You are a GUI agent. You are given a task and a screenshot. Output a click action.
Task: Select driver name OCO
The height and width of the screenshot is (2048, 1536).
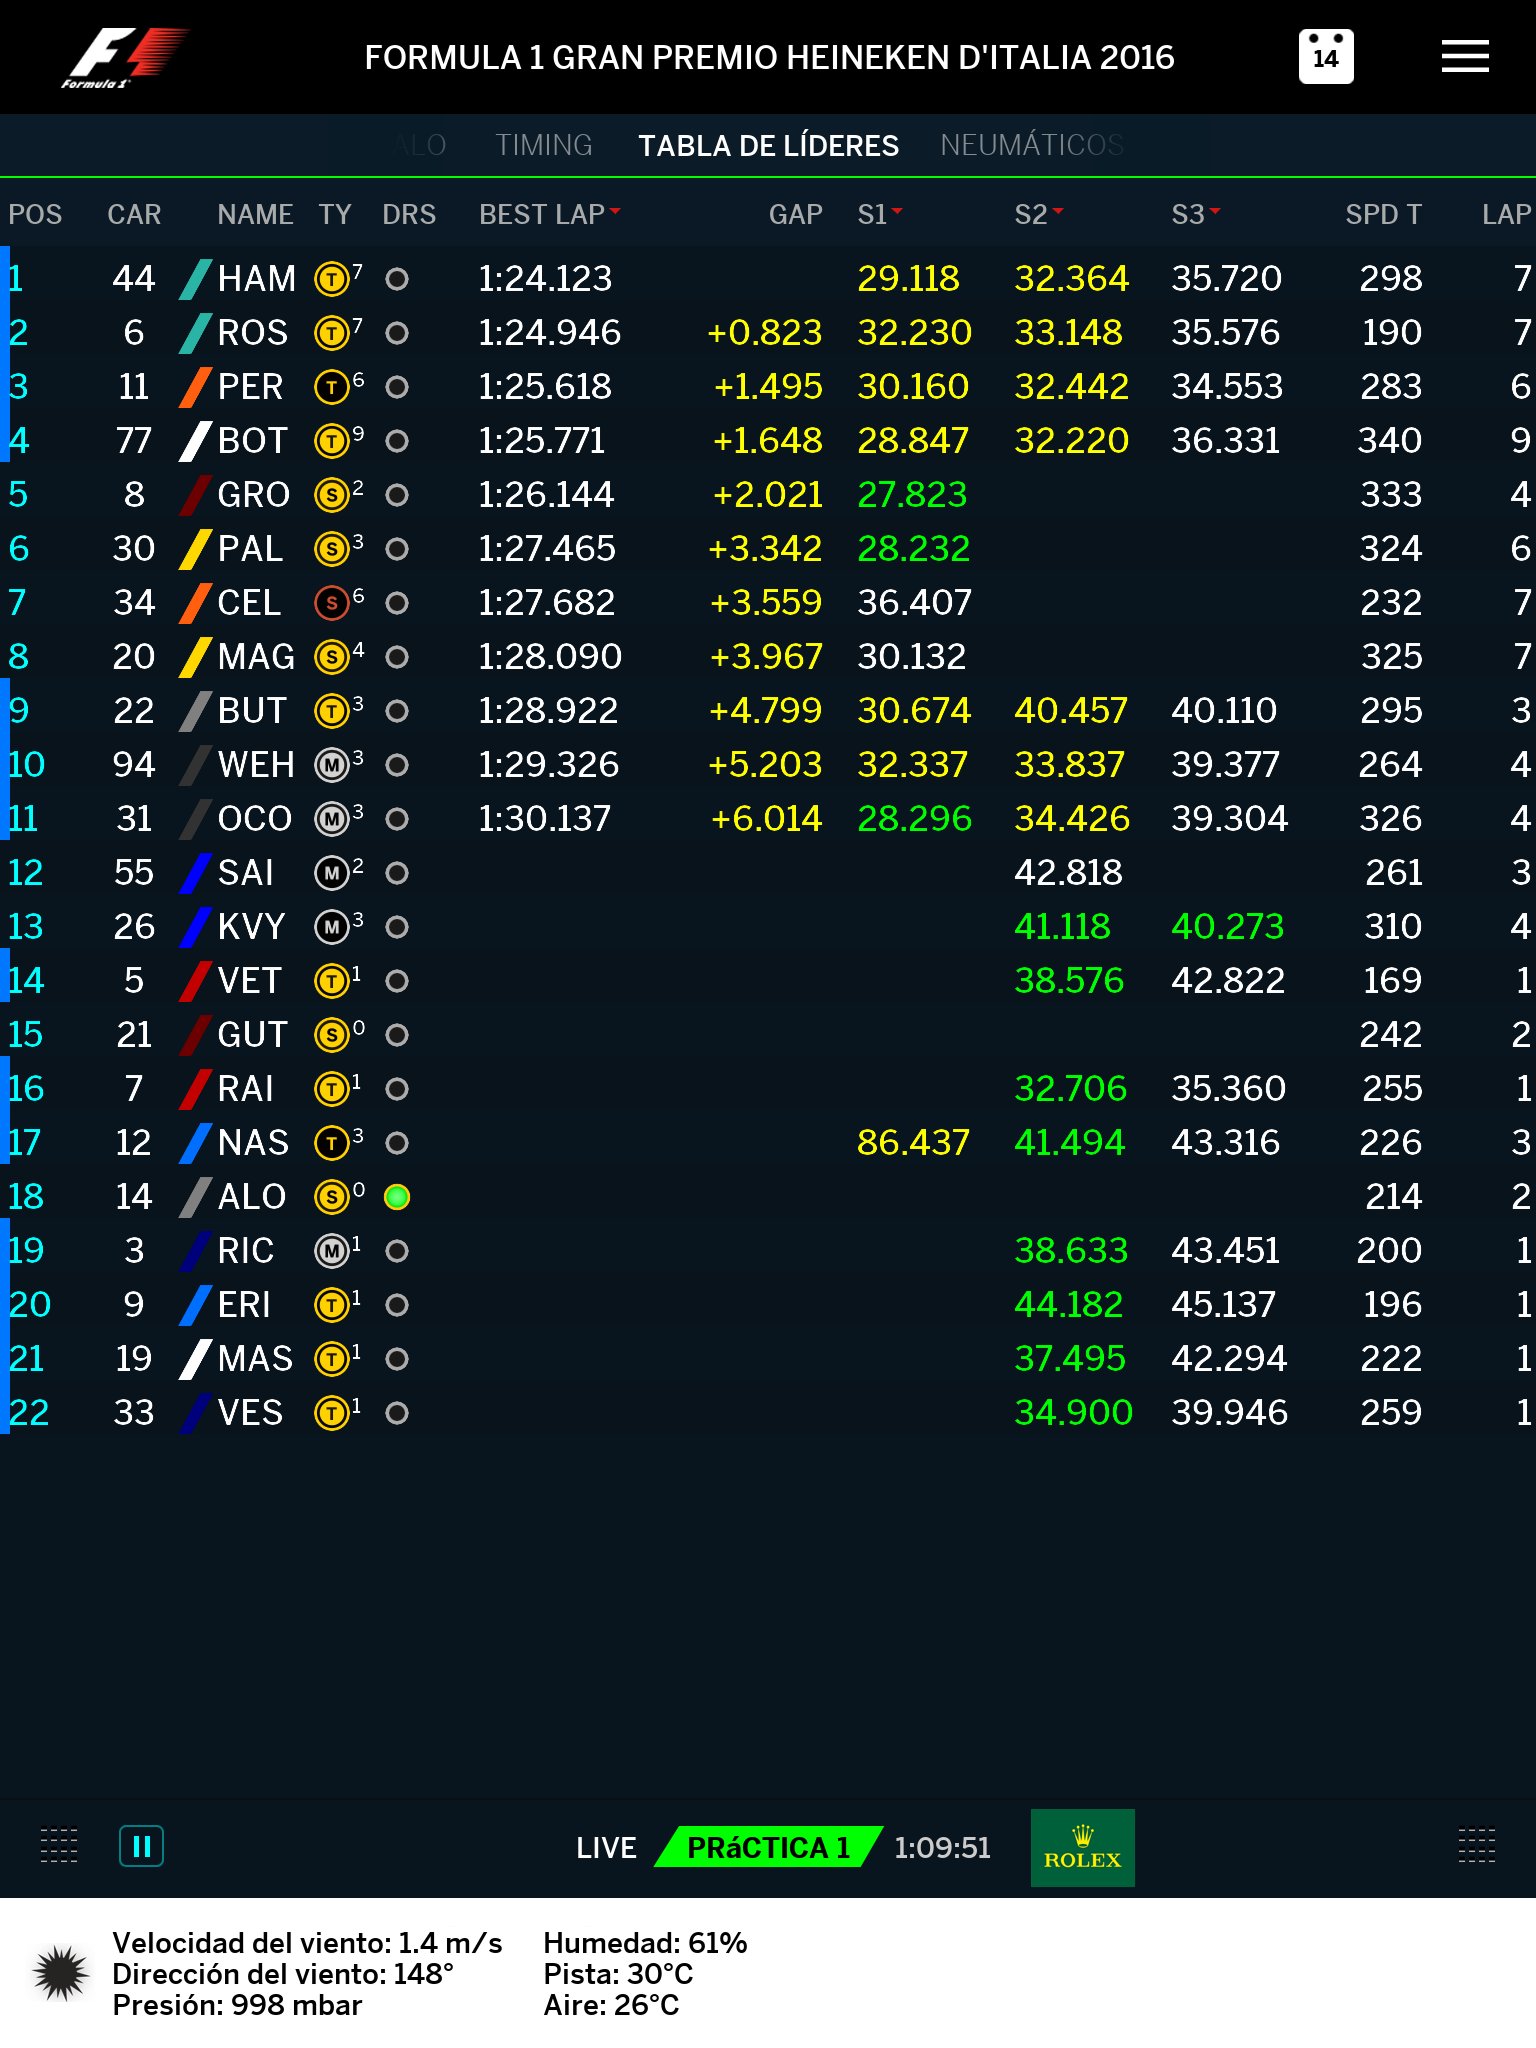(254, 819)
